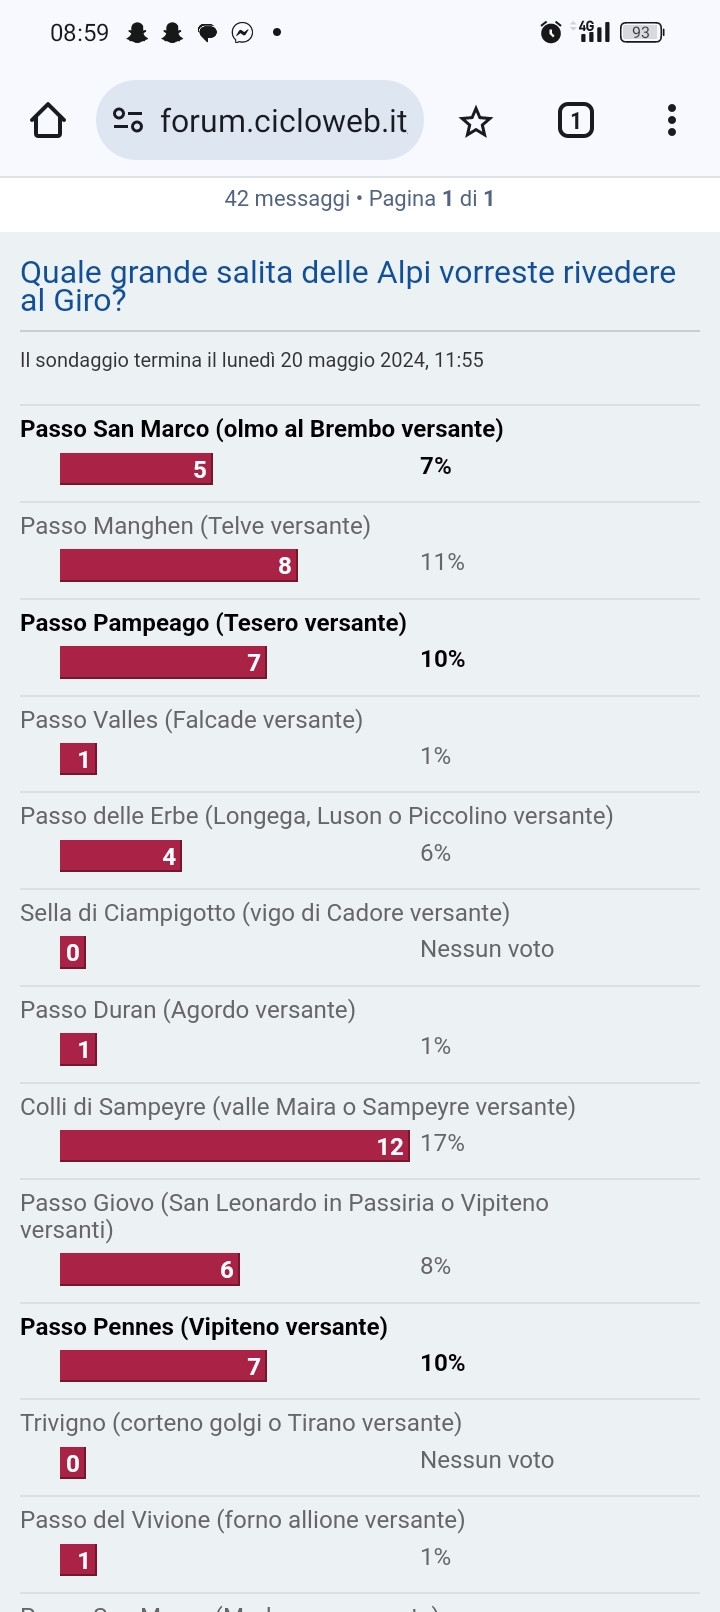Image resolution: width=720 pixels, height=1612 pixels.
Task: Click the Sella di Ciampigotto zero-vote box
Action: pyautogui.click(x=73, y=952)
